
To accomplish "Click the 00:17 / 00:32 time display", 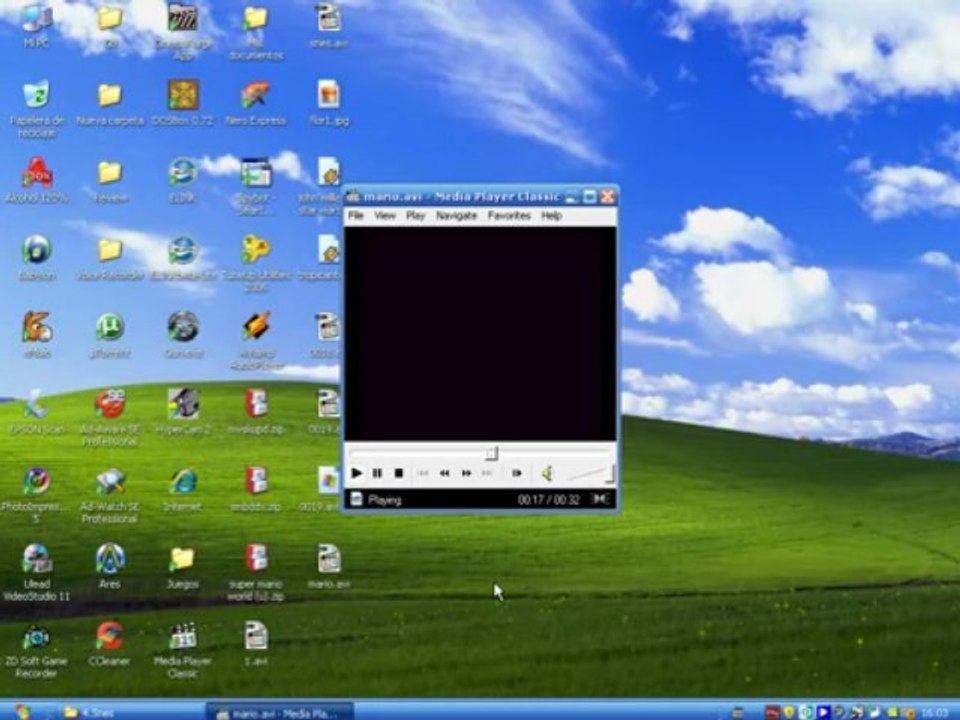I will [549, 500].
